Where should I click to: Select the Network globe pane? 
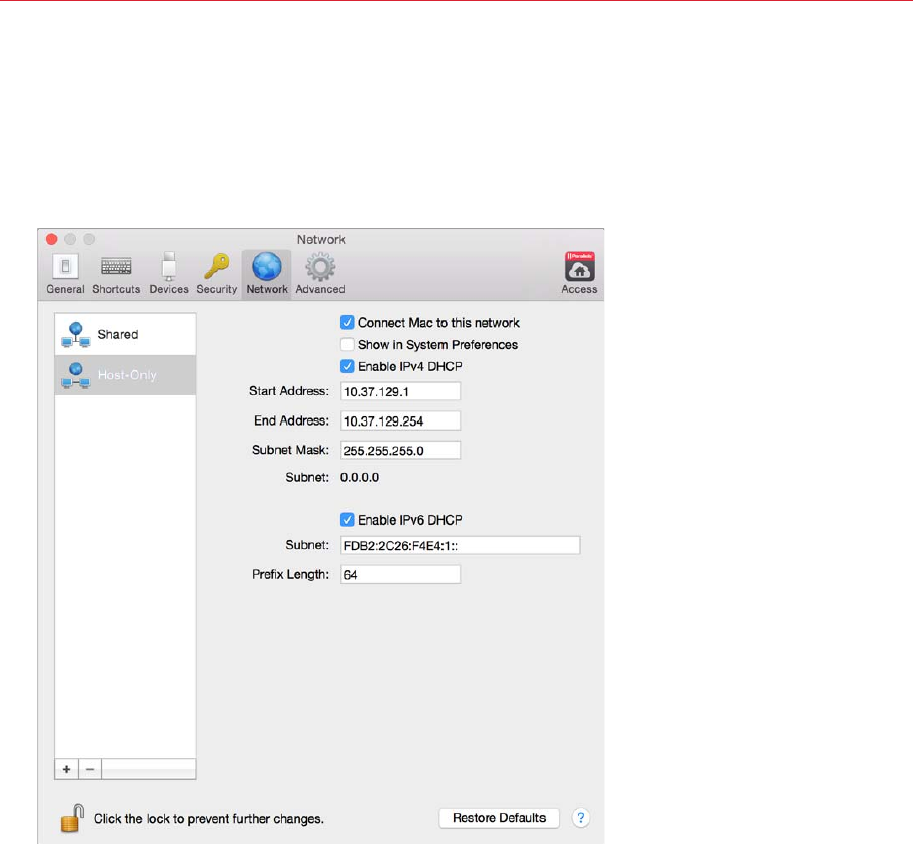[x=267, y=274]
